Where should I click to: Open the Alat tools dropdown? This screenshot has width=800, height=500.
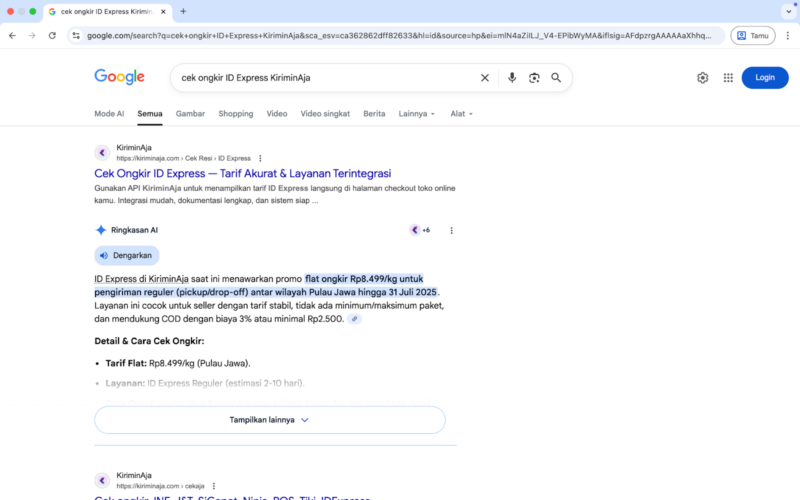[461, 114]
